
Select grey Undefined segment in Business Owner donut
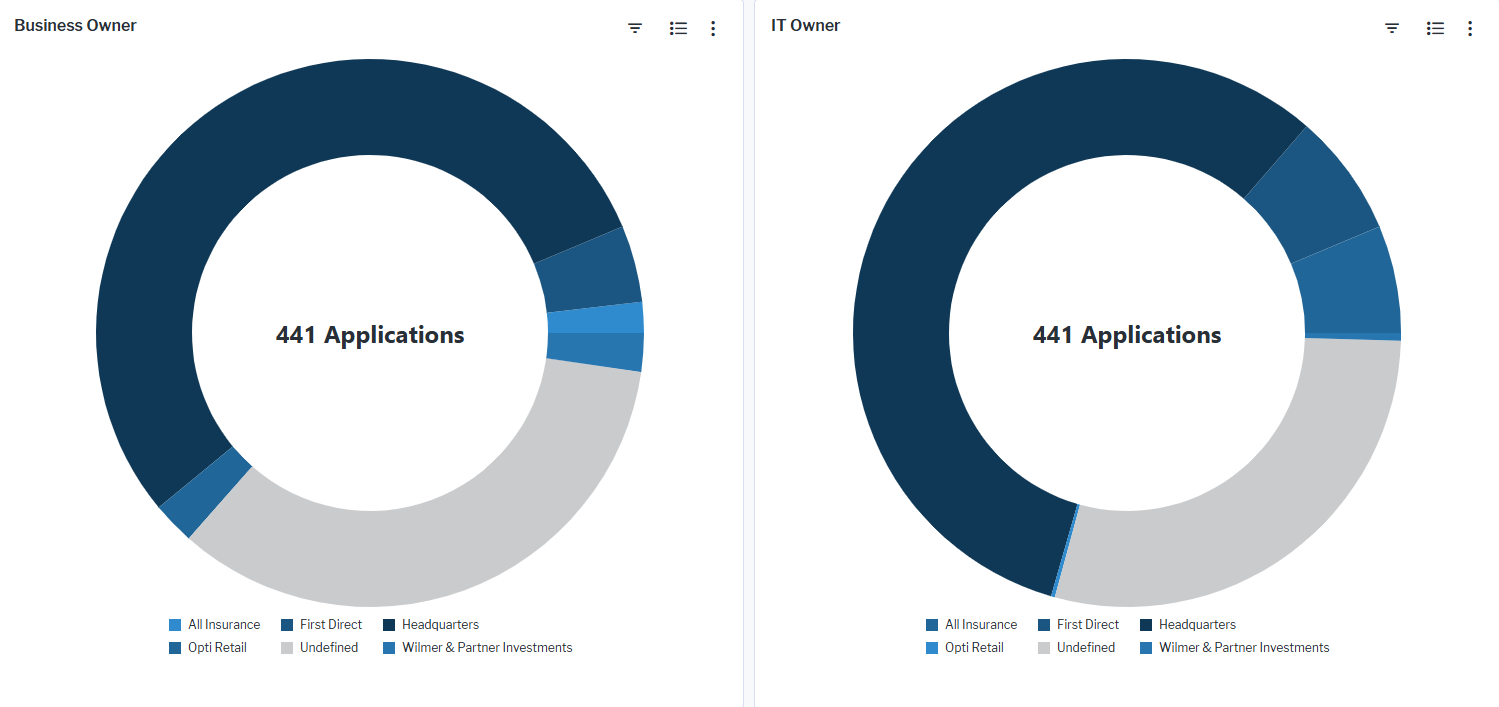450,540
